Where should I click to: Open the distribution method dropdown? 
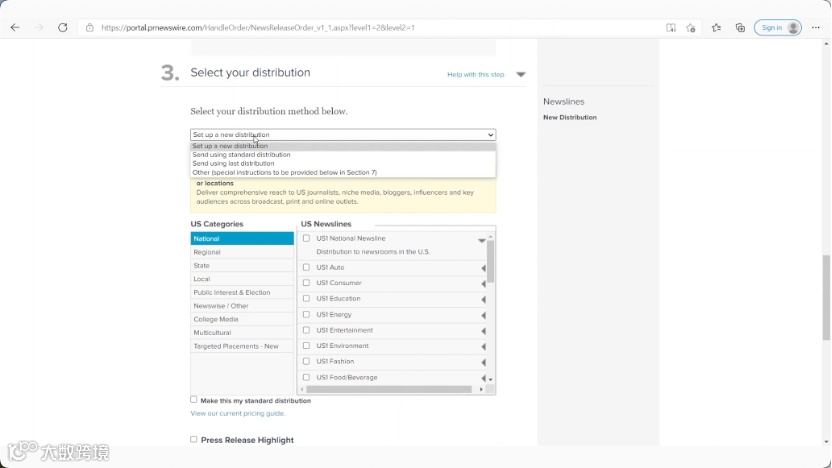(343, 135)
